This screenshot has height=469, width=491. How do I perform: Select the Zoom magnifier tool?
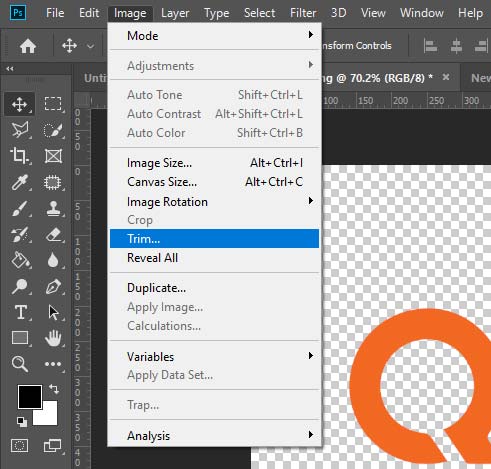tap(19, 364)
